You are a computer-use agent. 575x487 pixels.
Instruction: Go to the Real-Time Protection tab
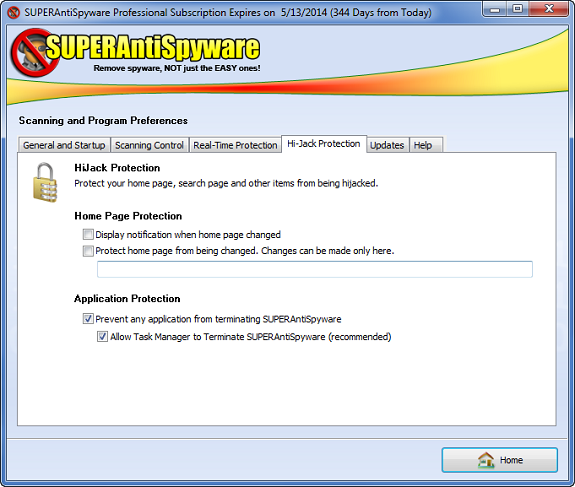pos(235,145)
